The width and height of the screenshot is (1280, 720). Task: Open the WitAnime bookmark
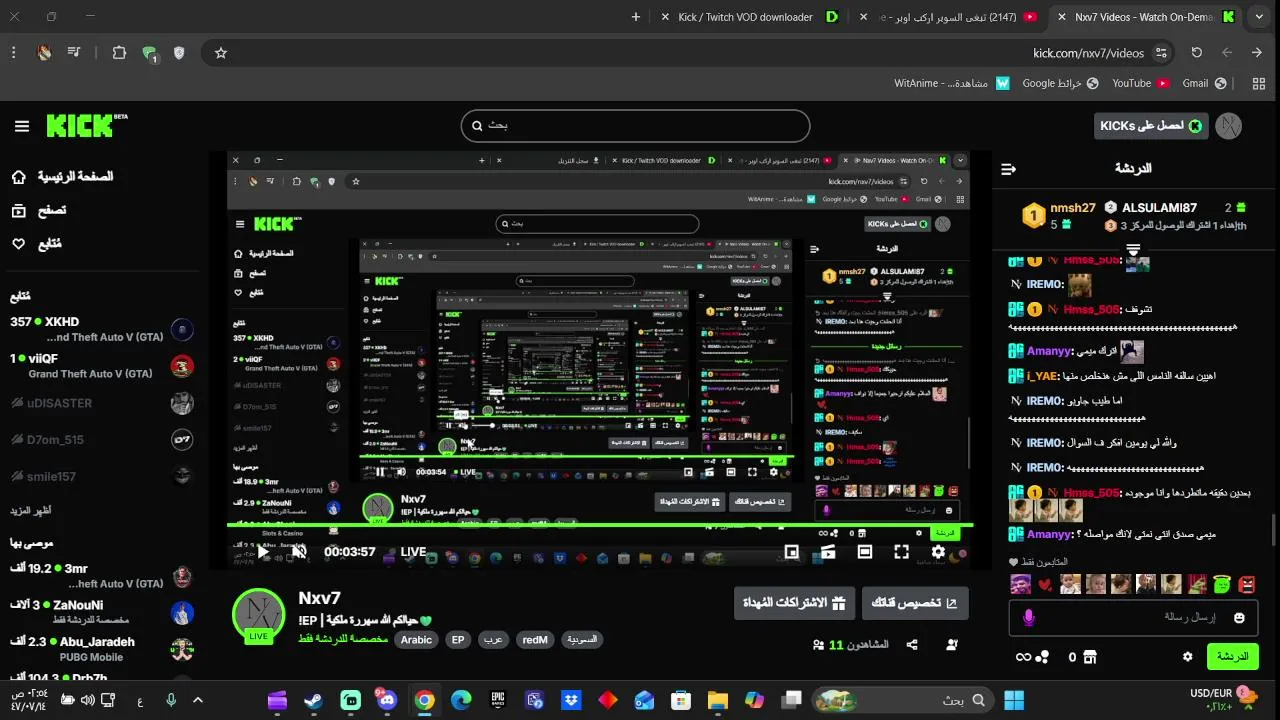pyautogui.click(x=951, y=83)
